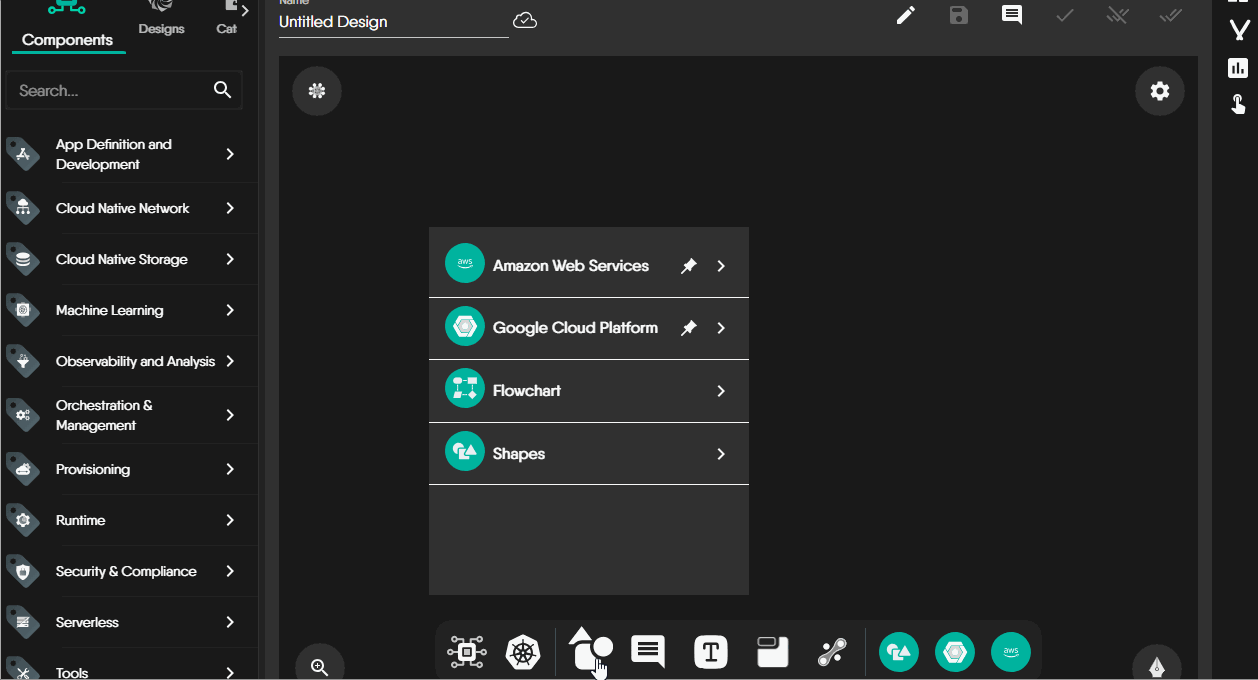The image size is (1258, 680).
Task: Switch to the Designs tab
Action: click(x=161, y=20)
